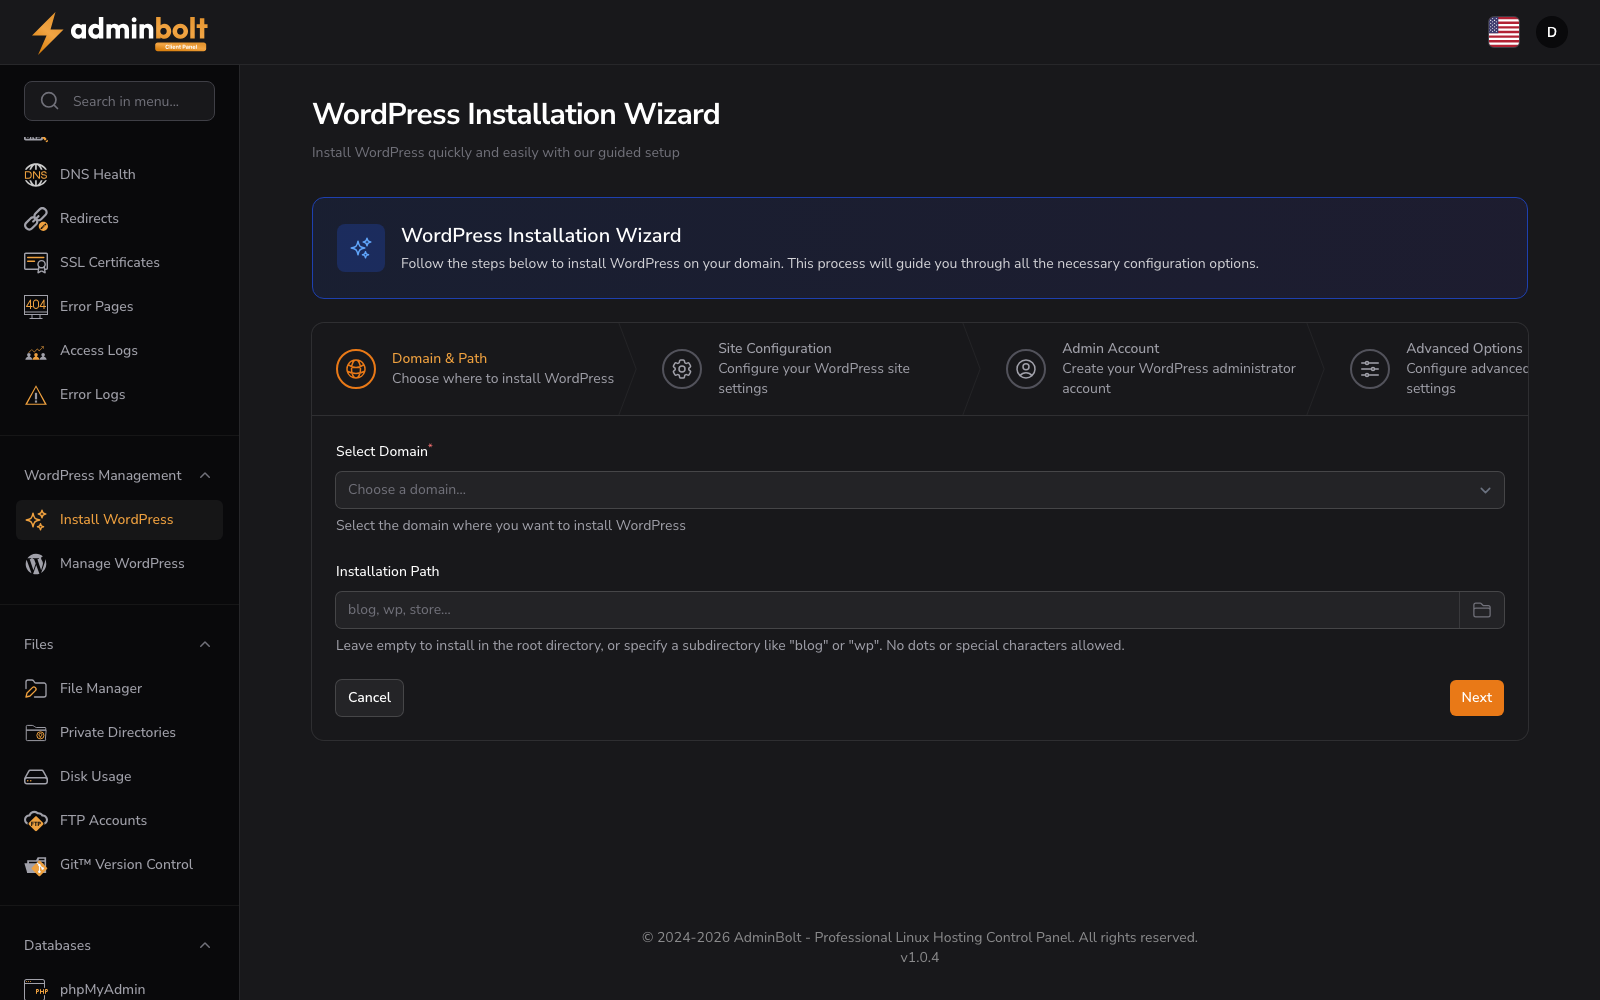1600x1000 pixels.
Task: Open the Choose a domain dropdown
Action: tap(920, 490)
